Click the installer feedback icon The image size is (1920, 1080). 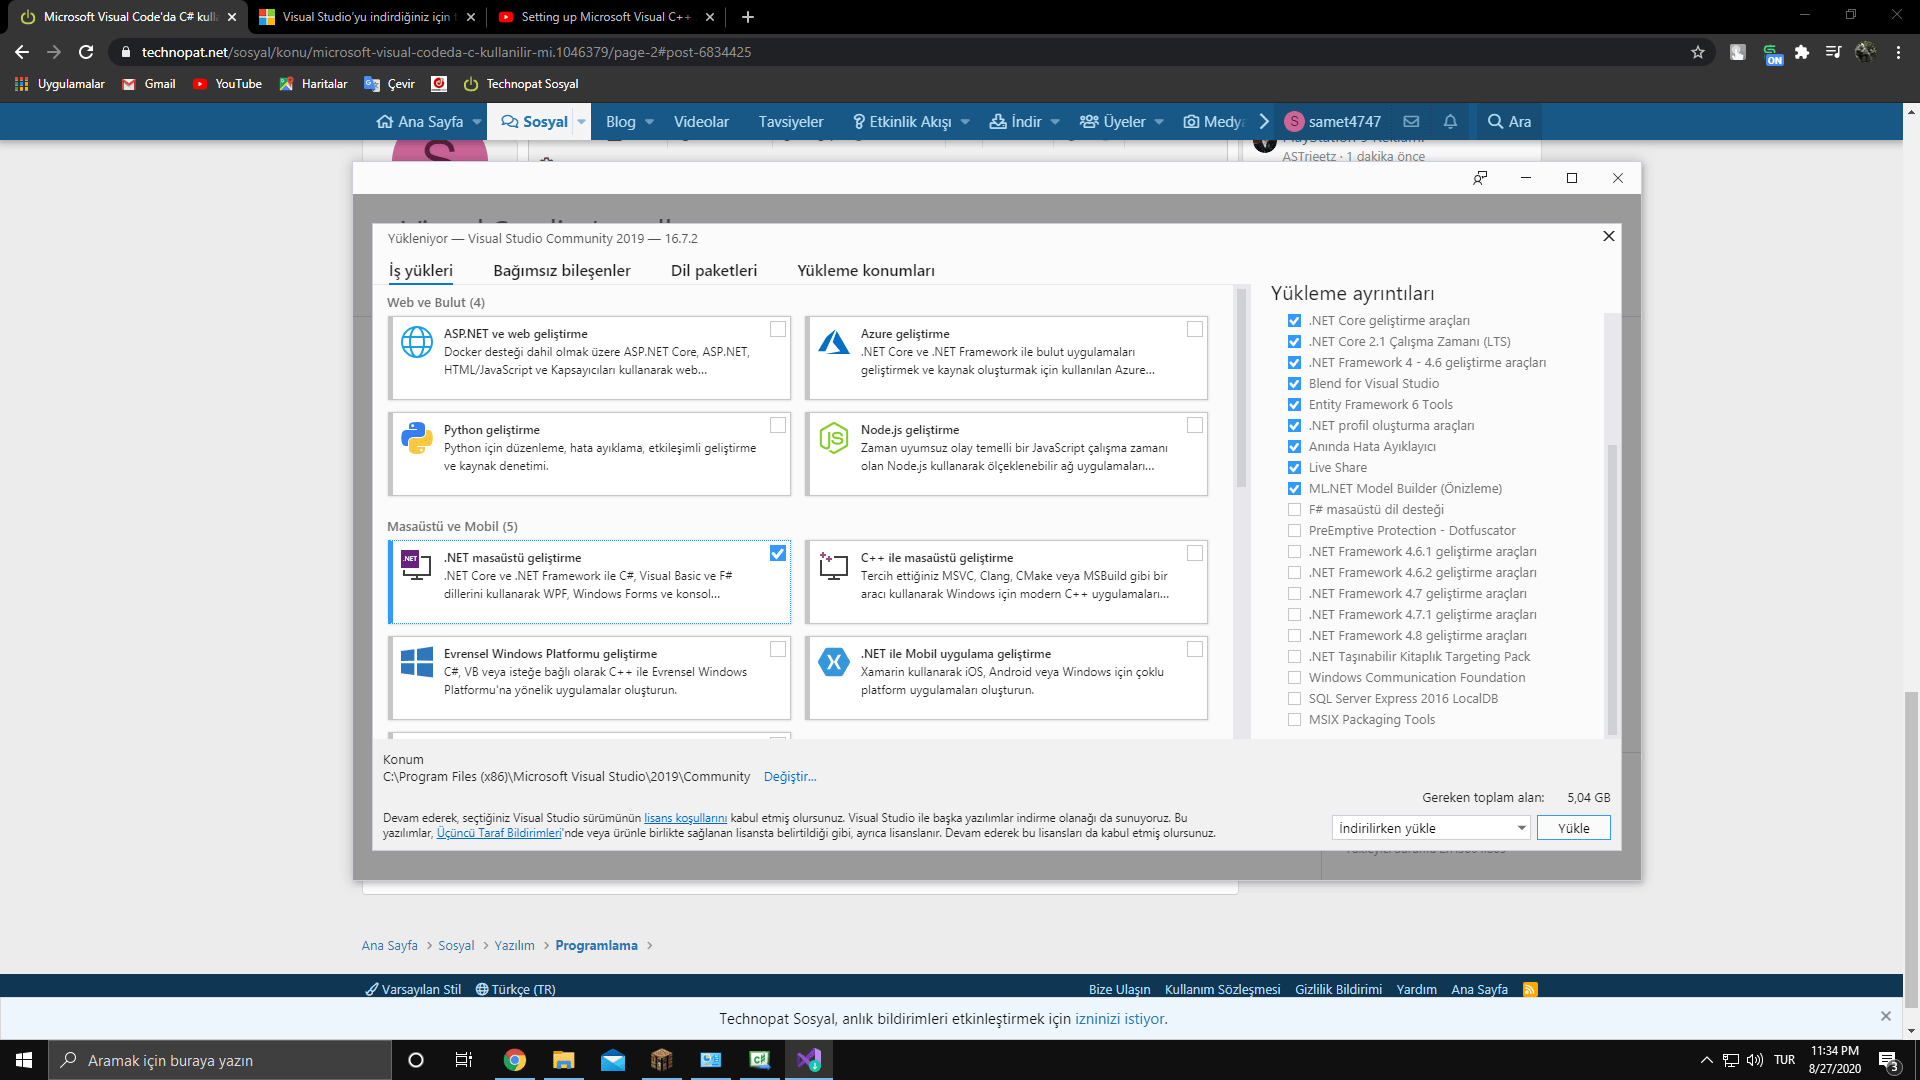(x=1480, y=178)
